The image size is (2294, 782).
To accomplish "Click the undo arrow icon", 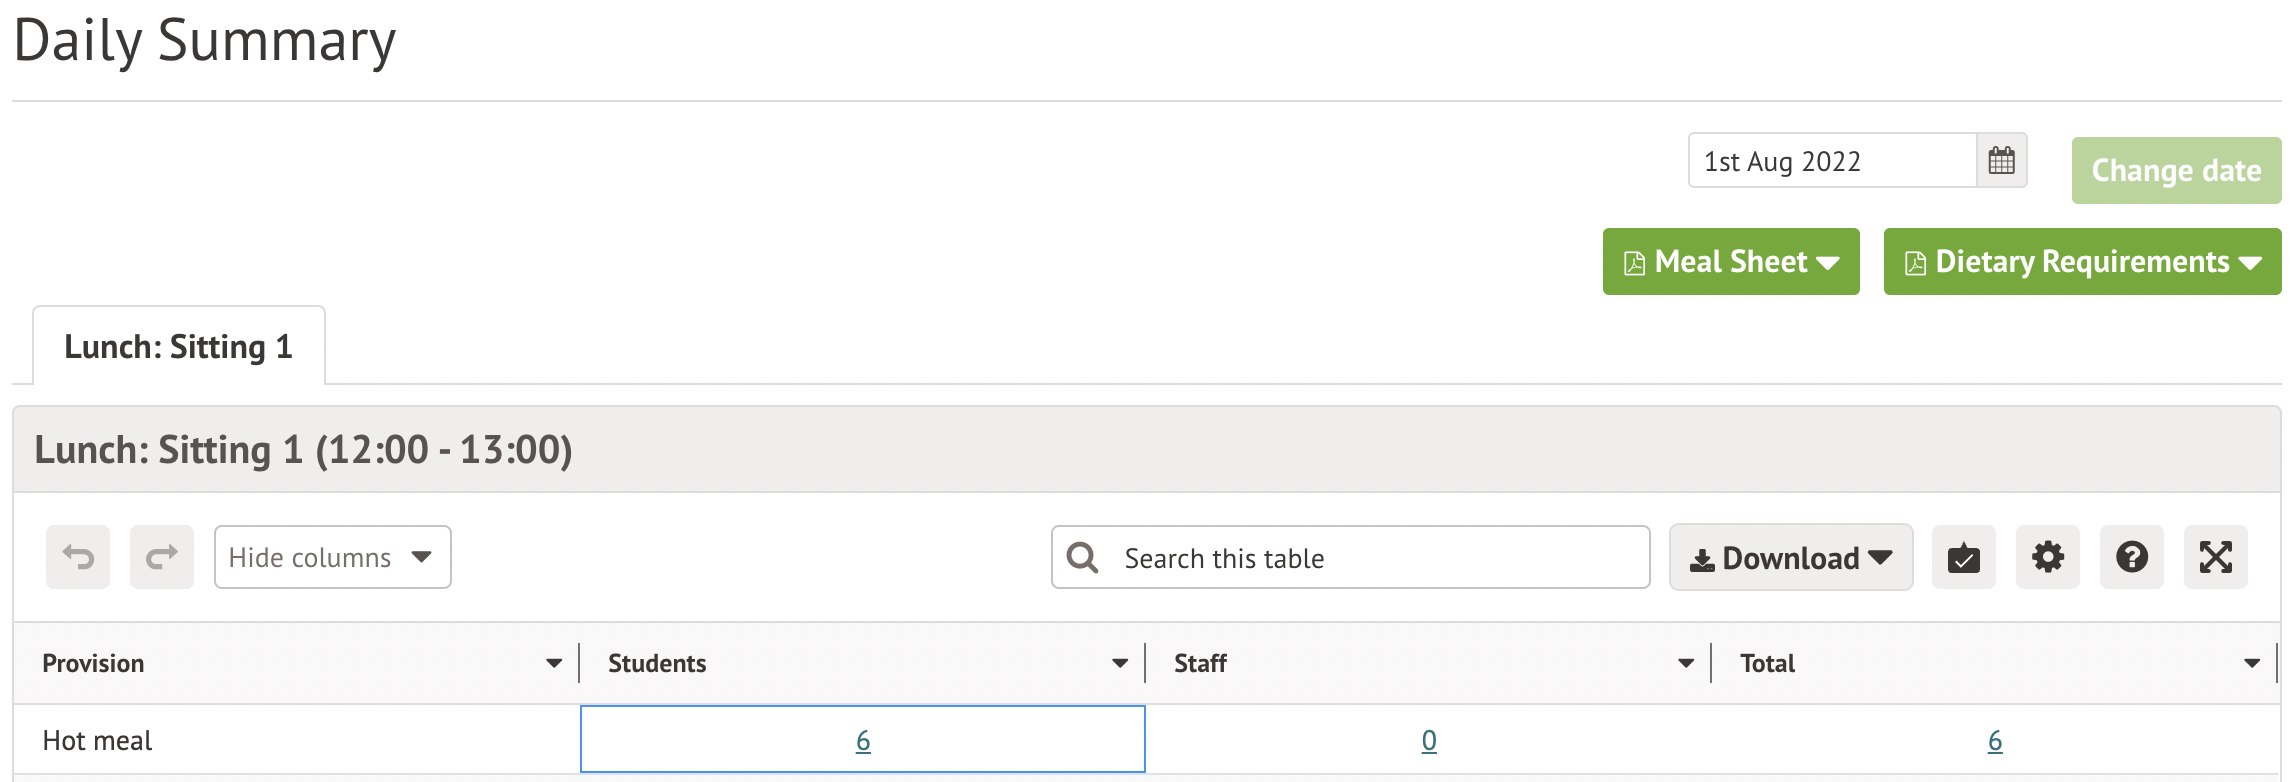I will click(x=78, y=557).
